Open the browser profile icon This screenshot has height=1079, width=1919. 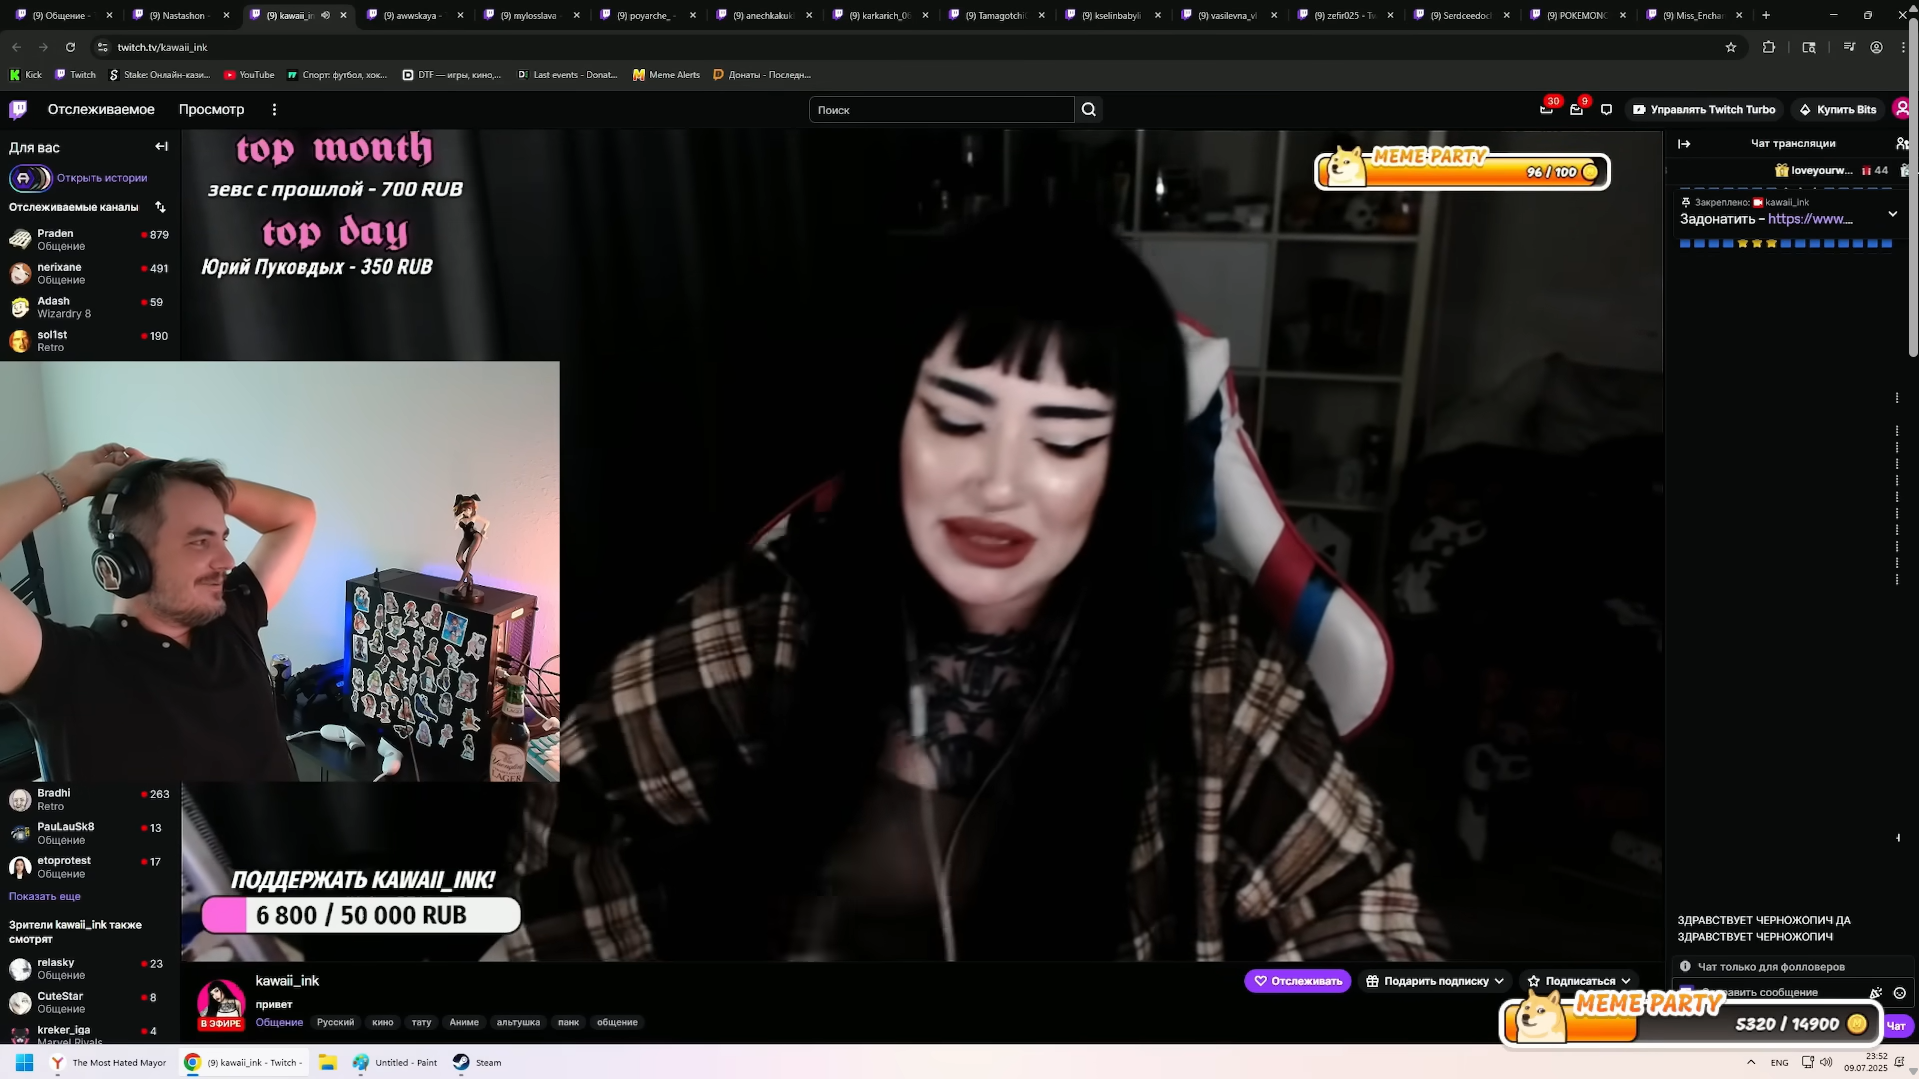(x=1877, y=47)
